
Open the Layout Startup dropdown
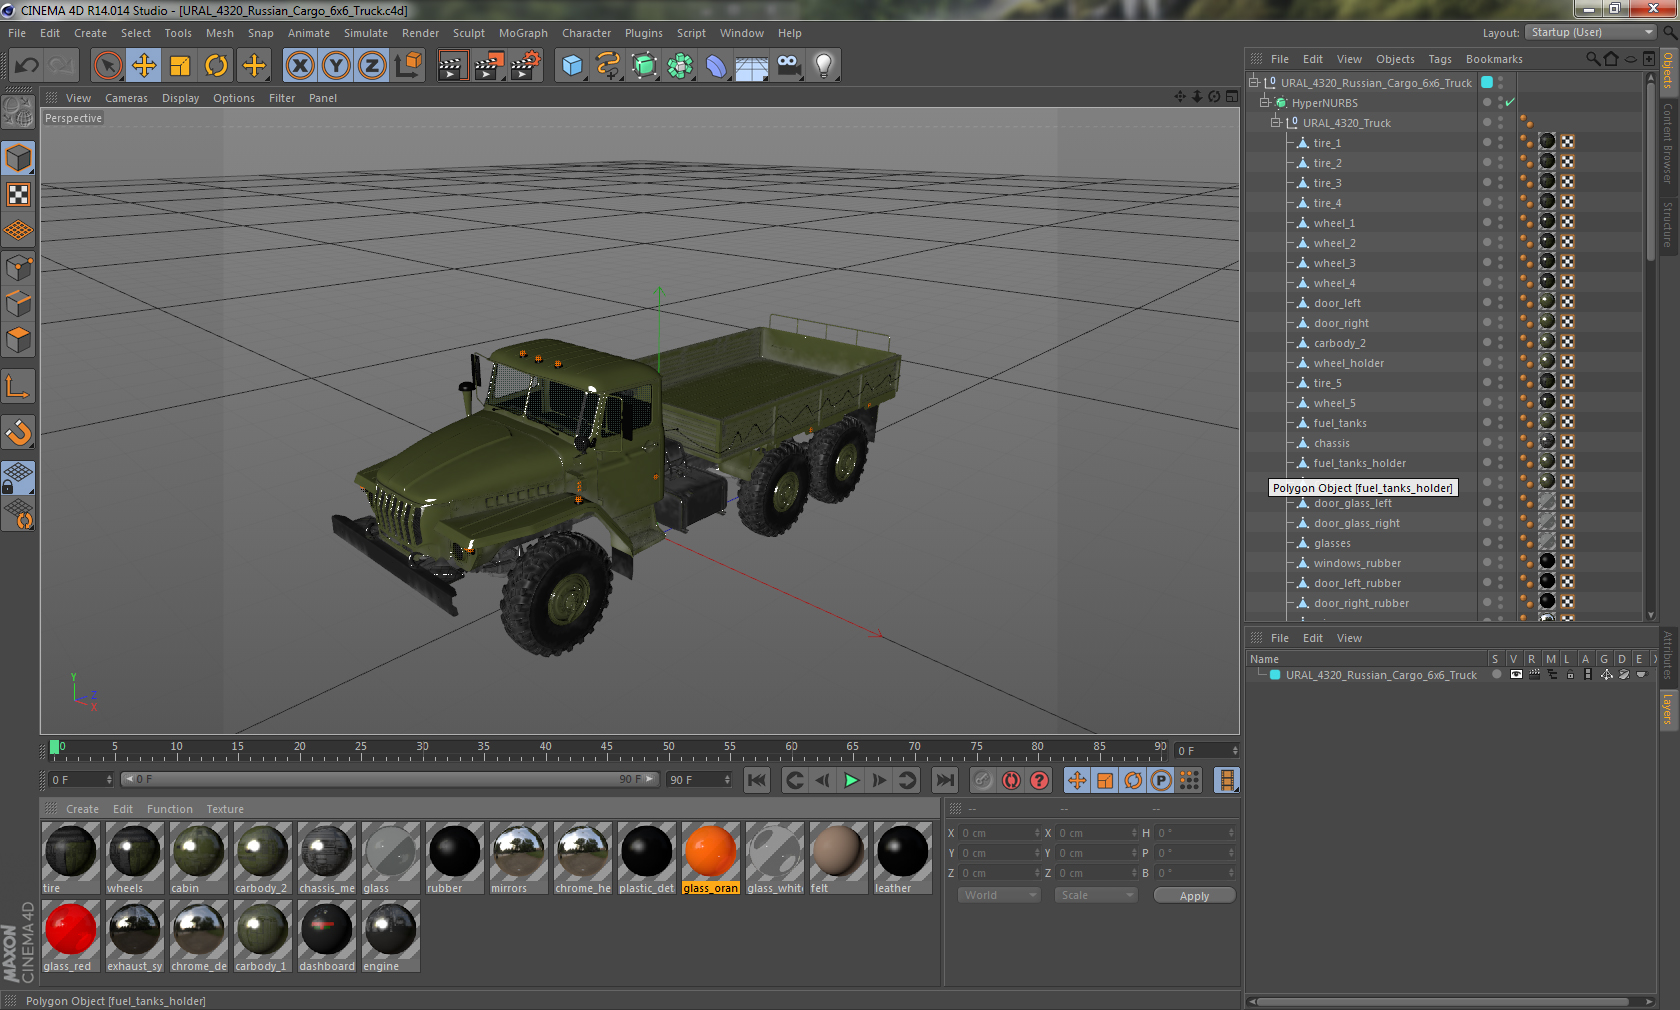(x=1591, y=32)
